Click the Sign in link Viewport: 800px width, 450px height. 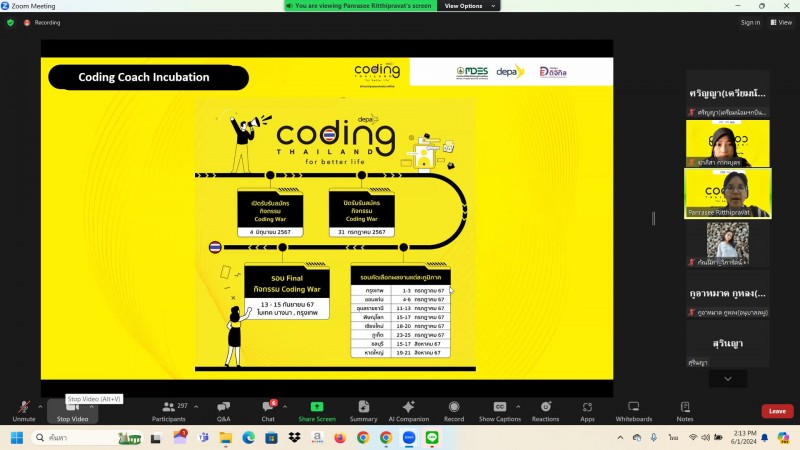pyautogui.click(x=750, y=22)
